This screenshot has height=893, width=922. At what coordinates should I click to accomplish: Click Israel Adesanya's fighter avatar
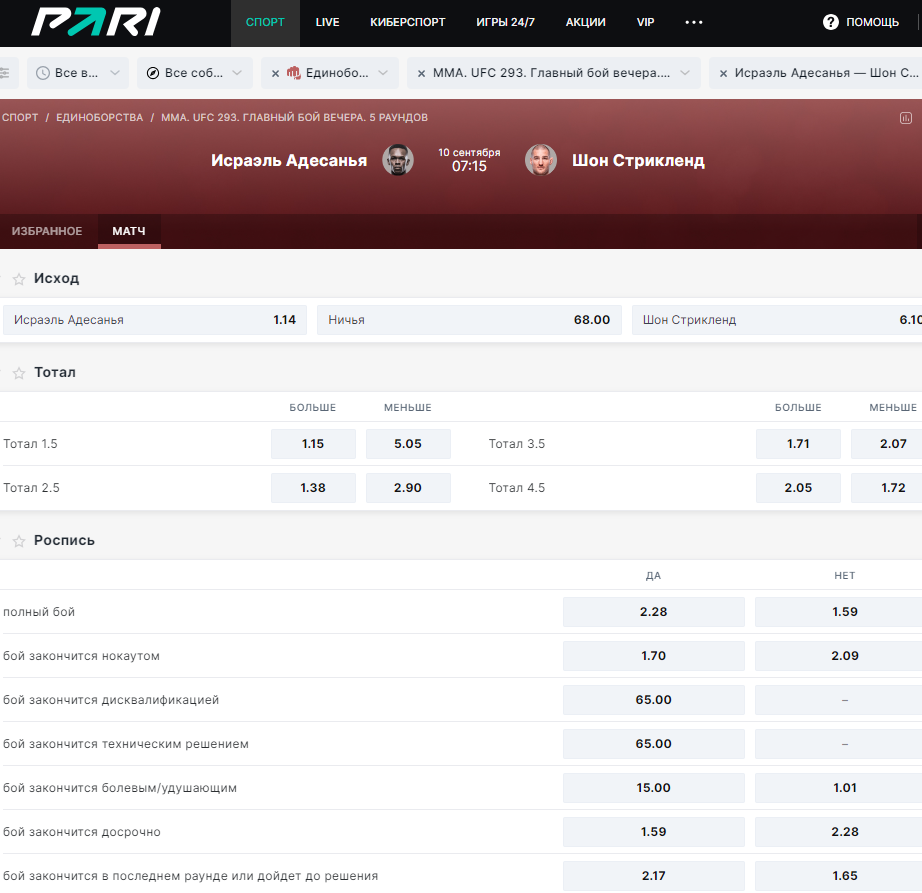(x=398, y=160)
